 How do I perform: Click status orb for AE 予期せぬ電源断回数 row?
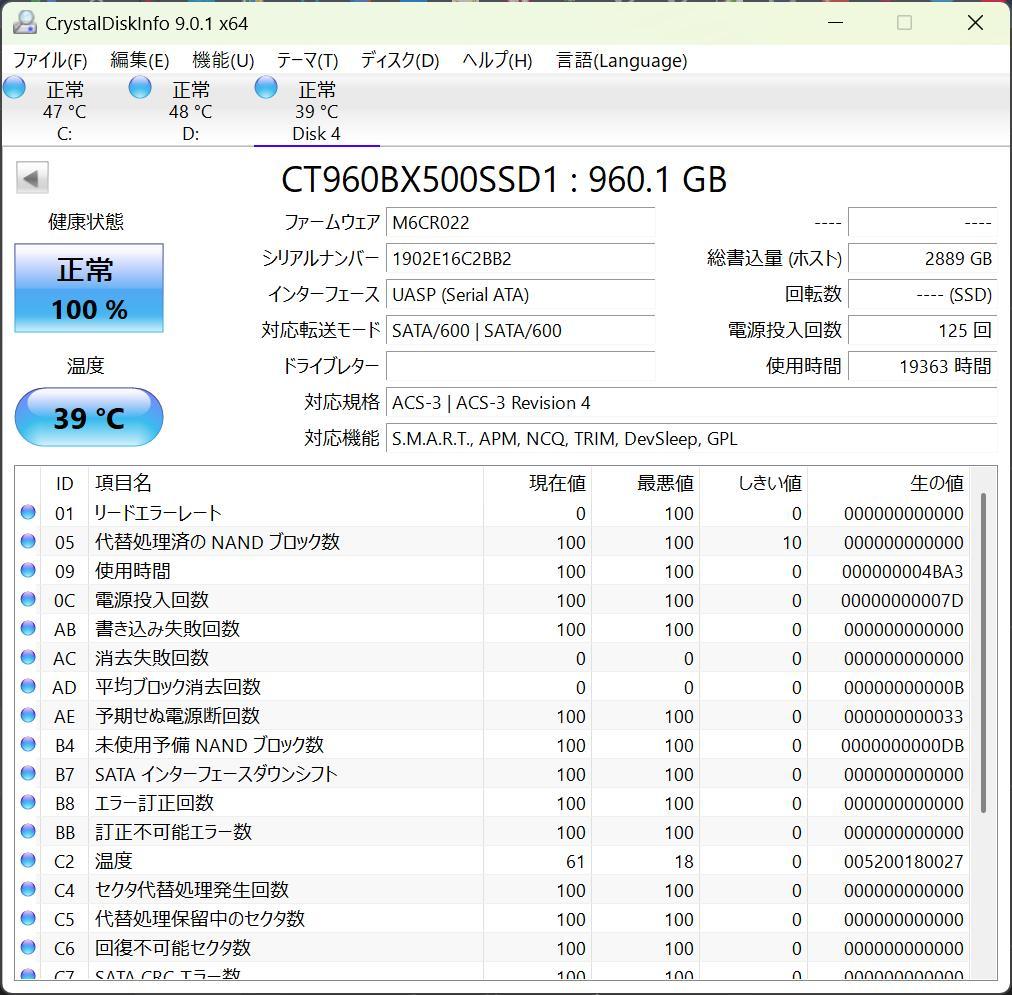pyautogui.click(x=28, y=716)
